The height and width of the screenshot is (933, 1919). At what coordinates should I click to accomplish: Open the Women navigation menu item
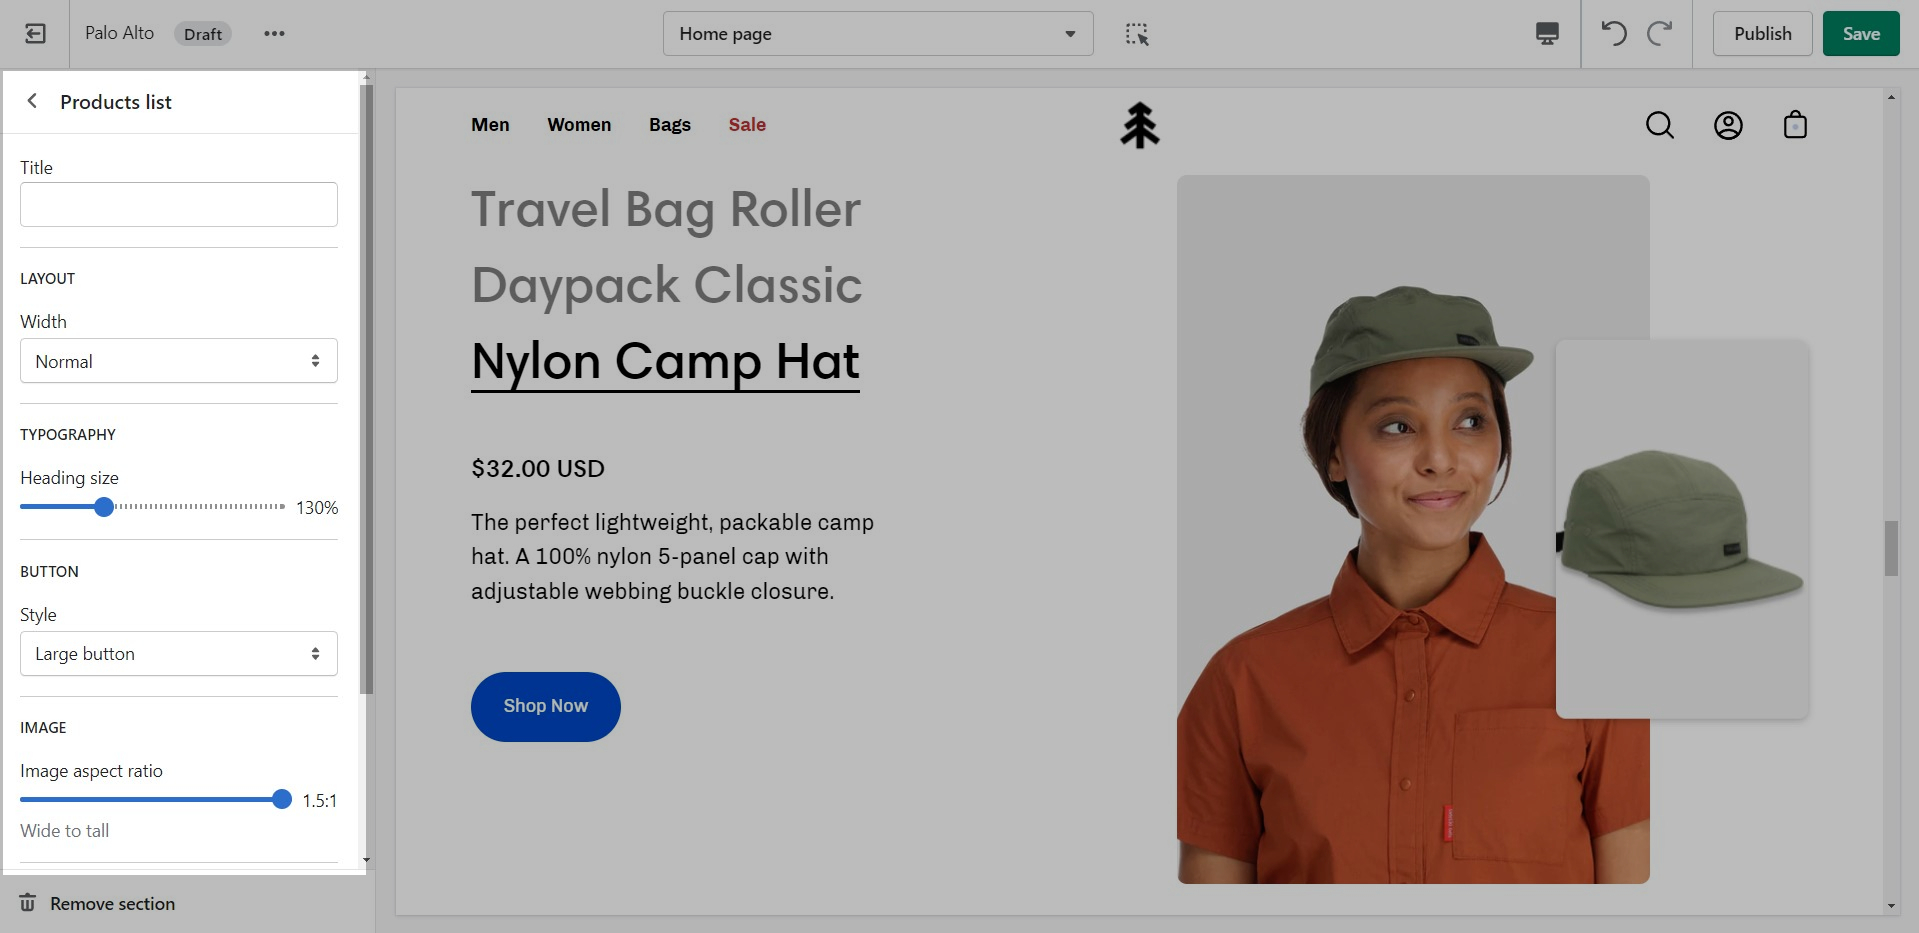coord(579,125)
